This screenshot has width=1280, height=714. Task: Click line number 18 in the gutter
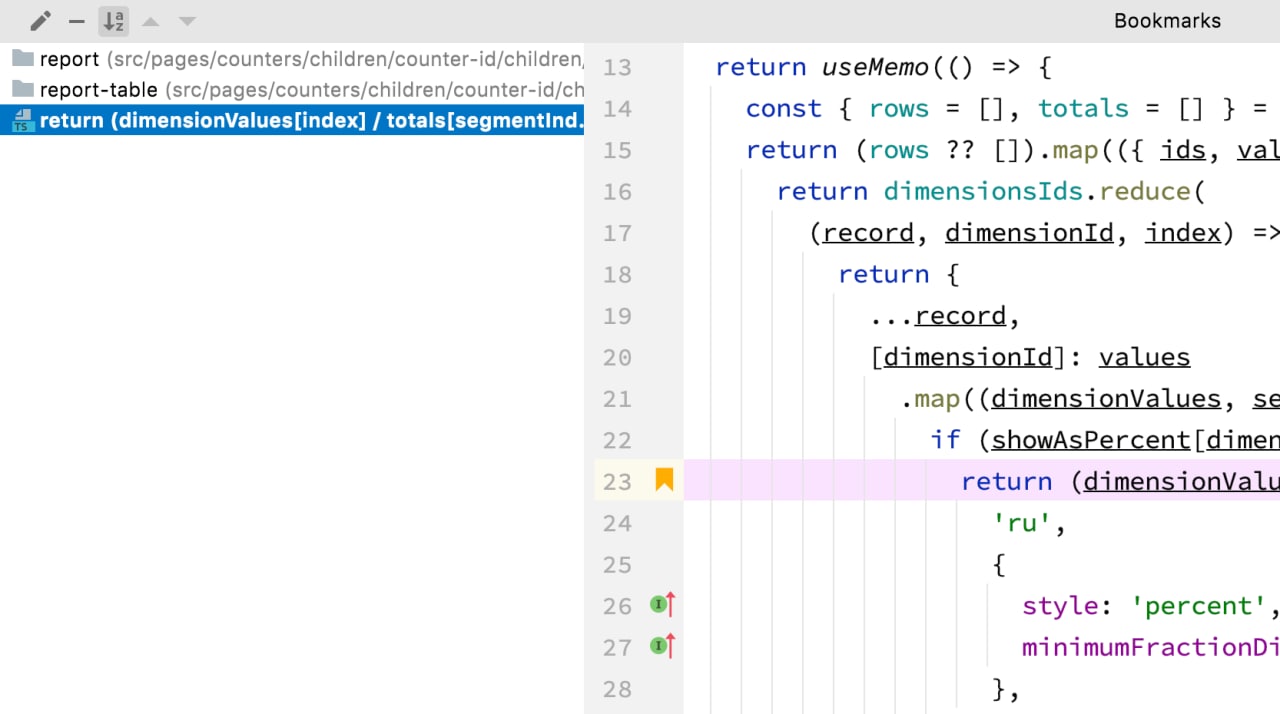pyautogui.click(x=618, y=274)
